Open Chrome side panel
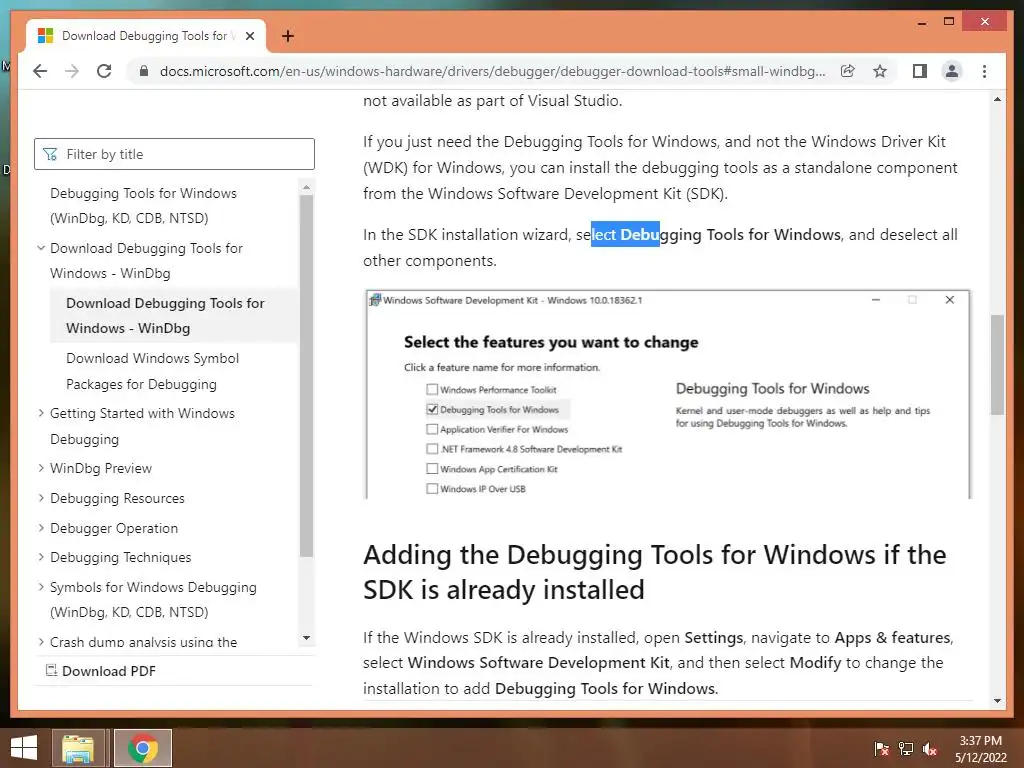 [920, 71]
